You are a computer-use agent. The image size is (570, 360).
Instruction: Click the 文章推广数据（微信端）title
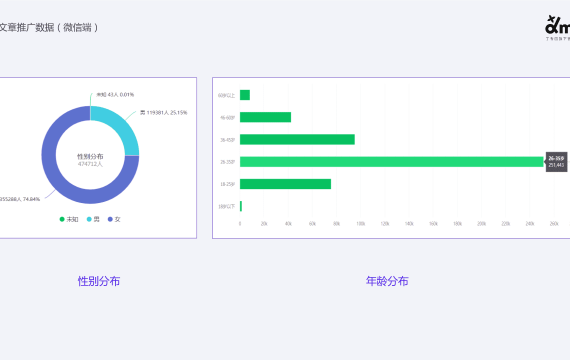click(49, 28)
